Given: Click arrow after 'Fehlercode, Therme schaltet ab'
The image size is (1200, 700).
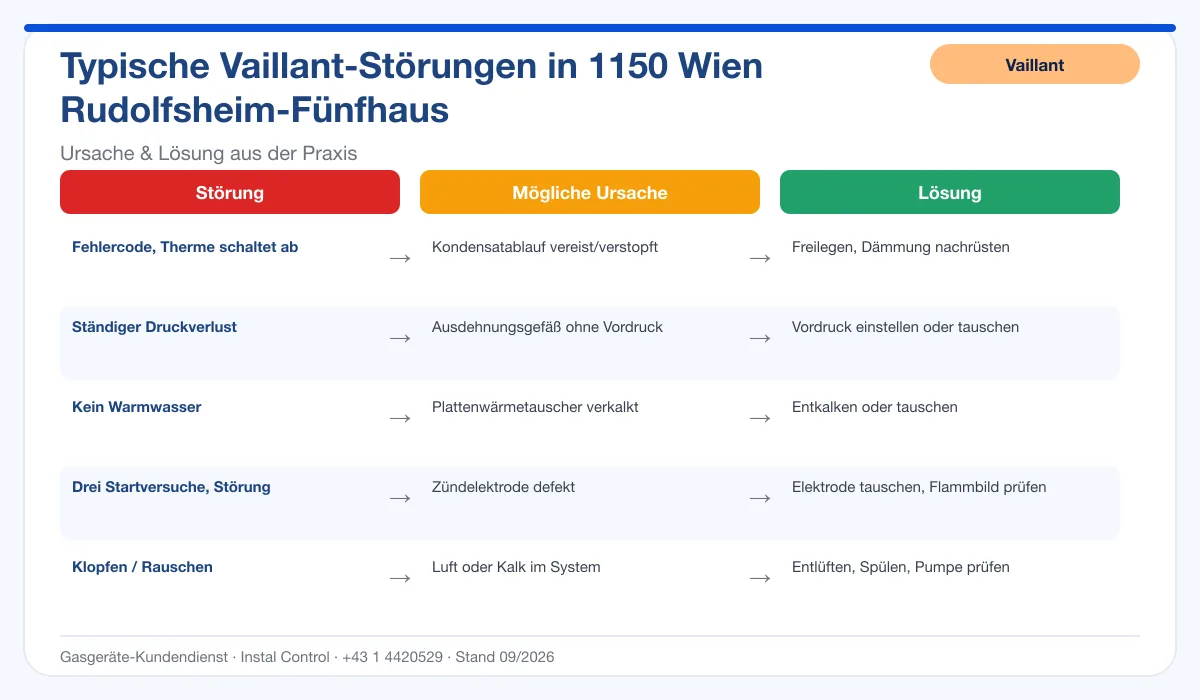Looking at the screenshot, I should tap(400, 258).
